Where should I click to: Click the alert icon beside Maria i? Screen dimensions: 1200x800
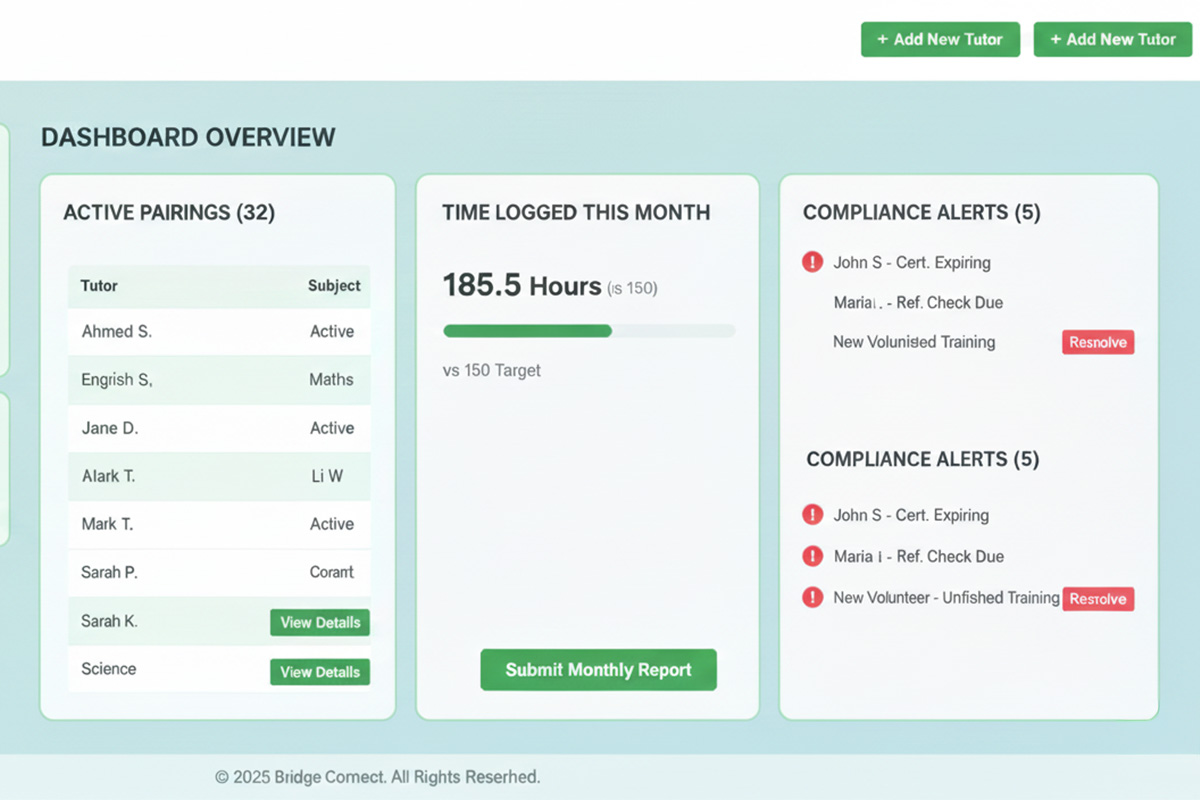pos(812,556)
